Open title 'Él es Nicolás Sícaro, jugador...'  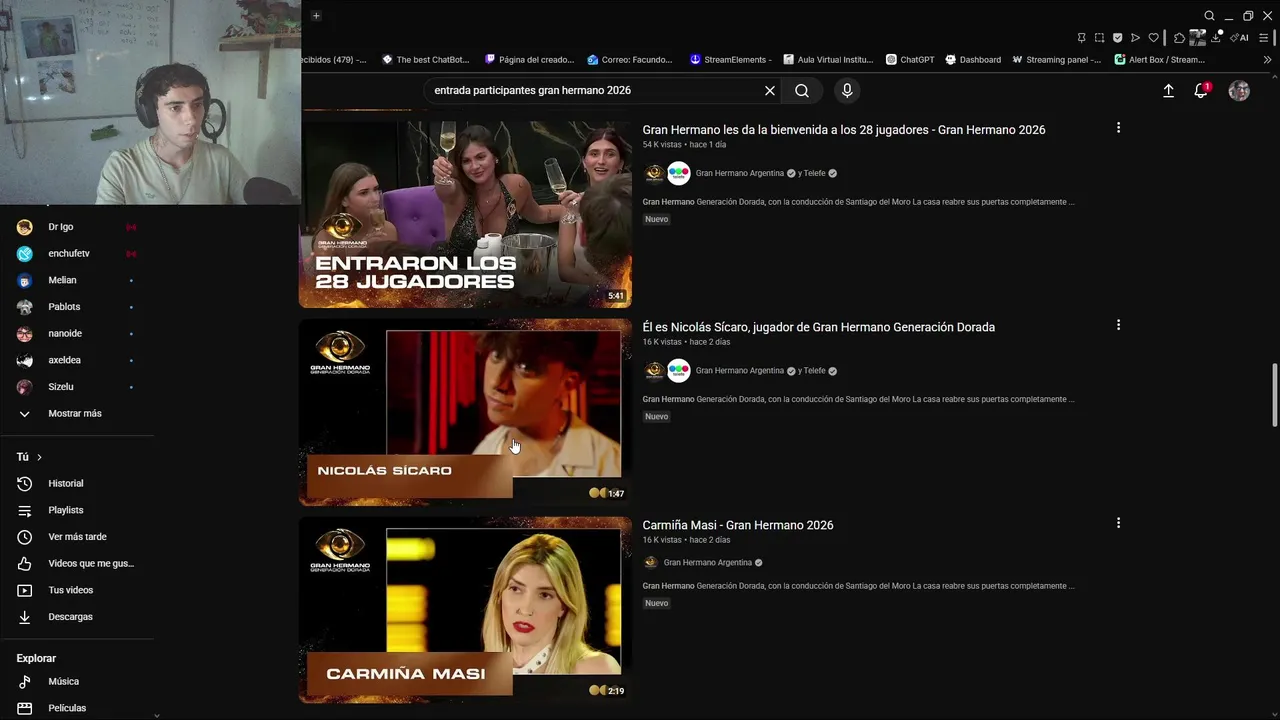click(818, 327)
